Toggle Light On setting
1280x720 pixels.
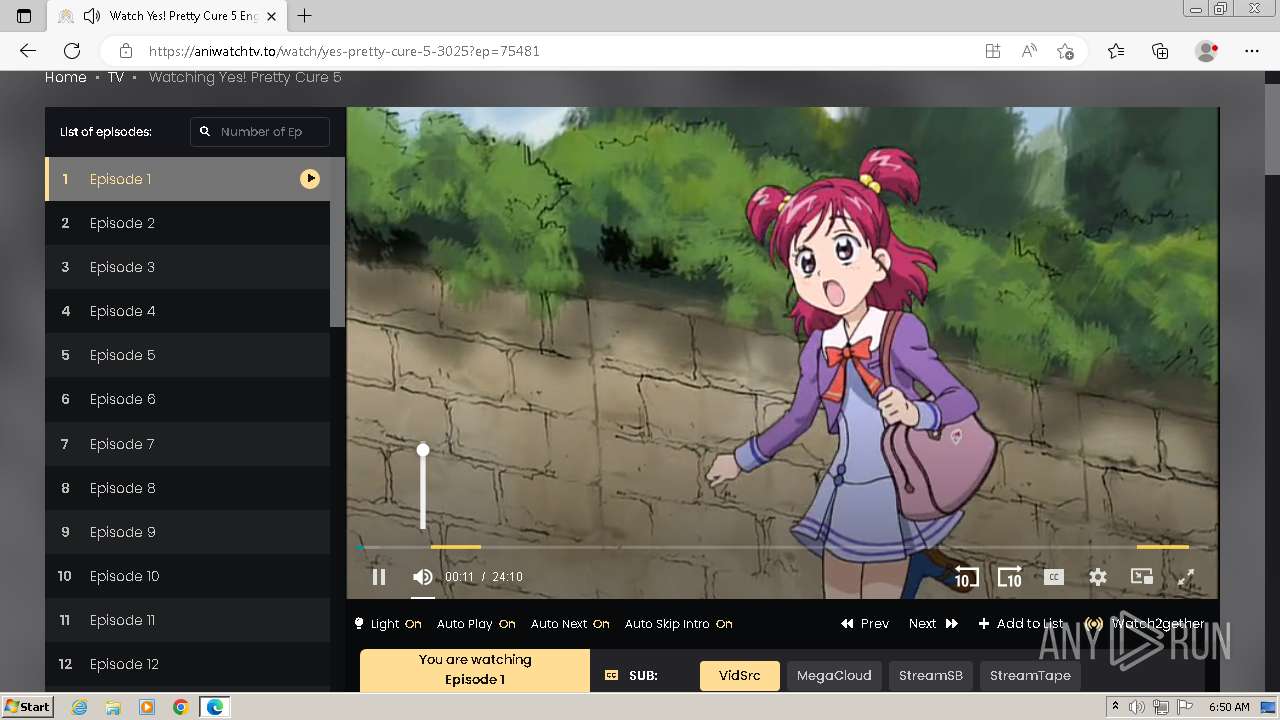(x=388, y=624)
